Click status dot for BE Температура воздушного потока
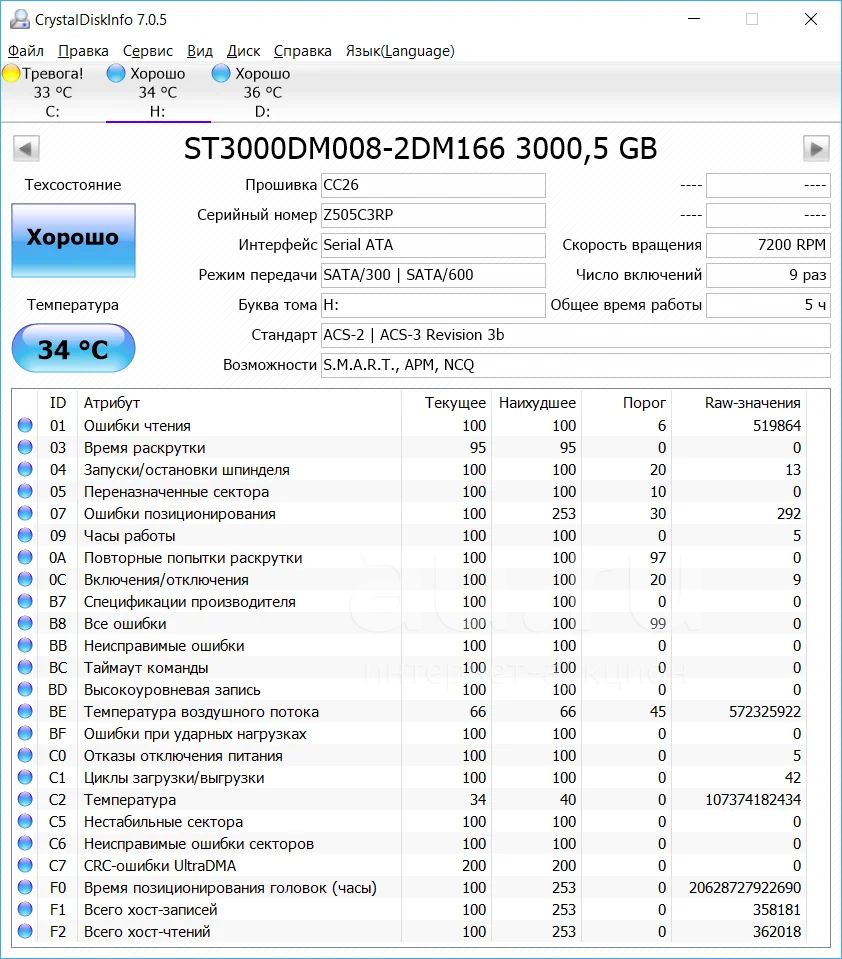This screenshot has height=959, width=842. (25, 711)
